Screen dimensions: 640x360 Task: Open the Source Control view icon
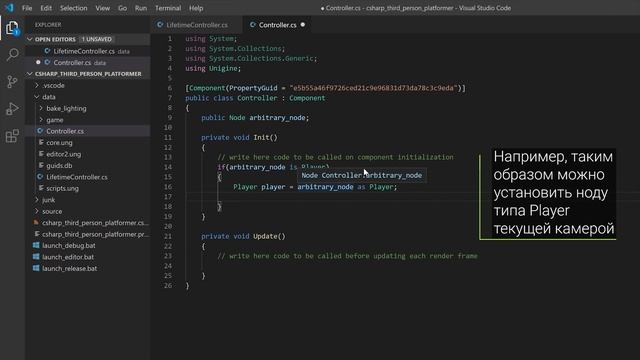coord(12,82)
